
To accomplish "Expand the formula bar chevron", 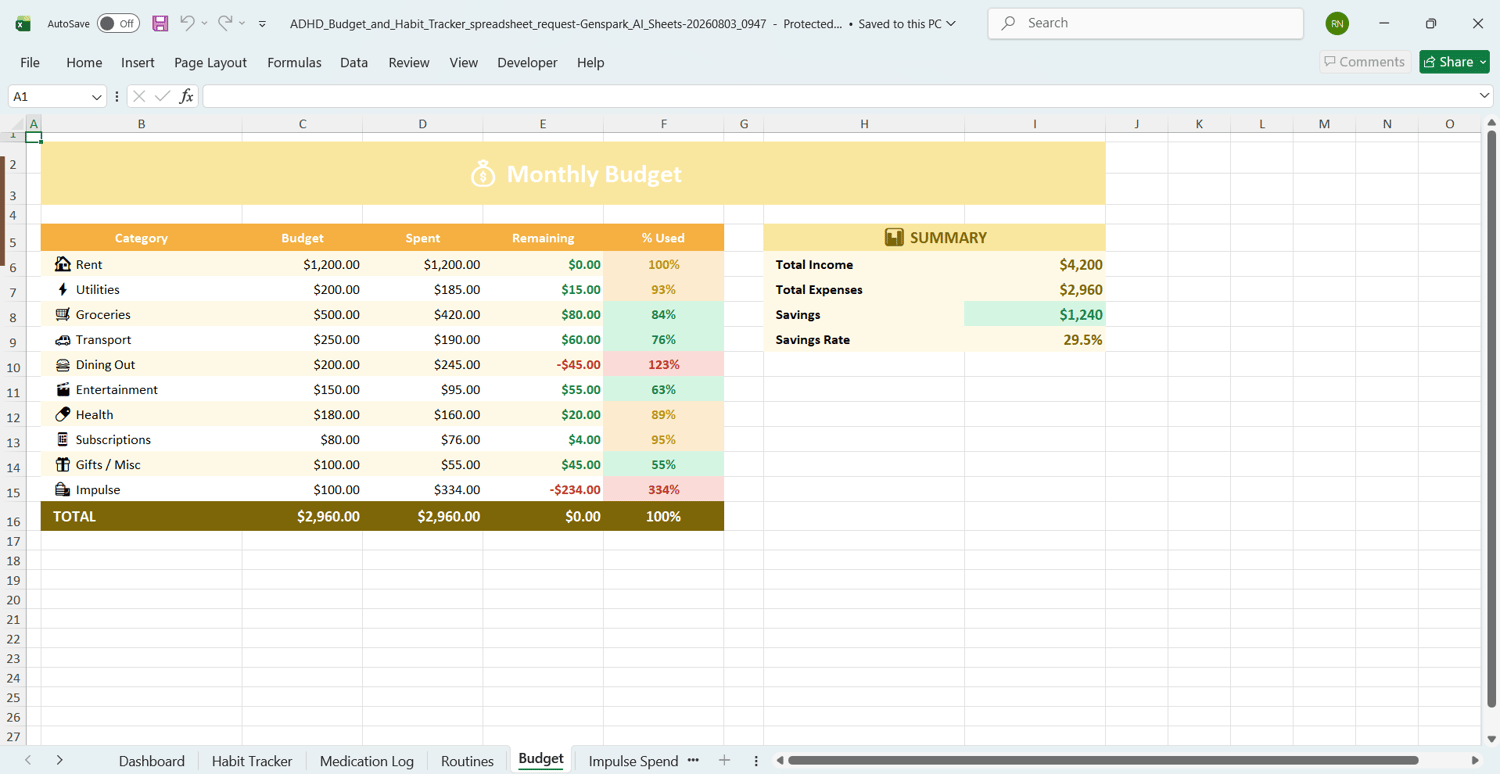I will [1484, 96].
